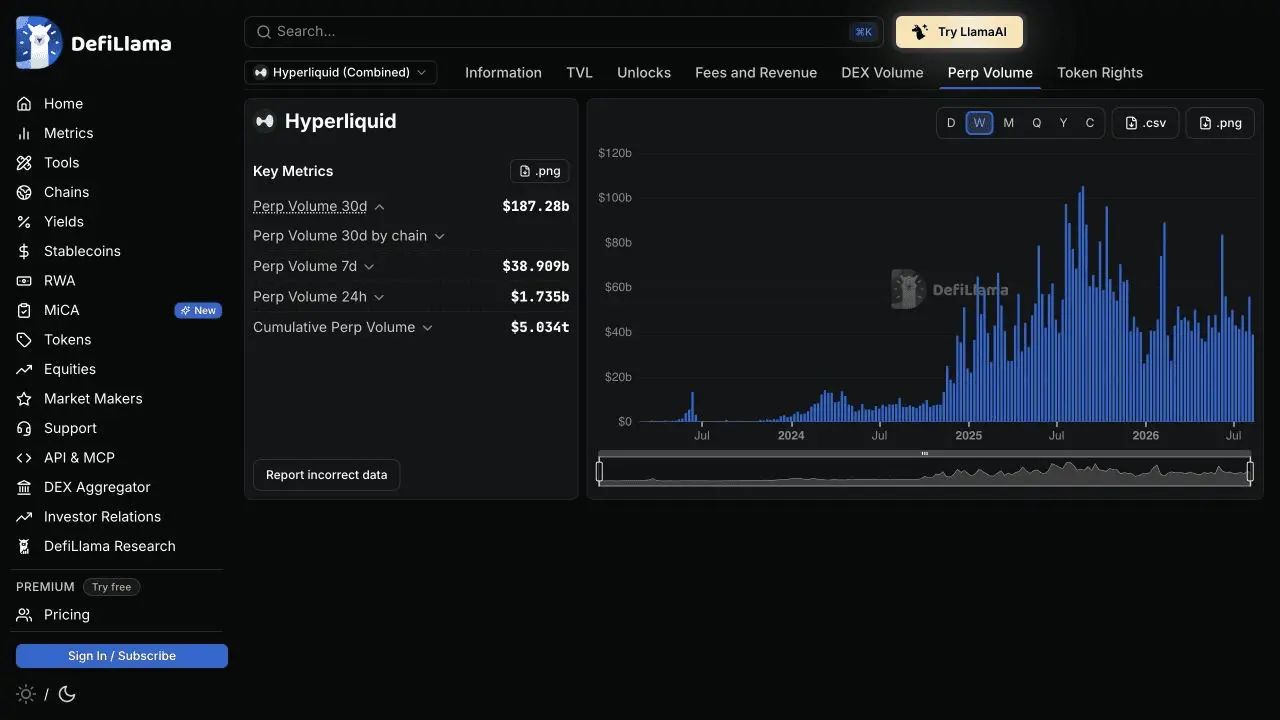Open the Token Rights tab
Image resolution: width=1280 pixels, height=720 pixels.
1100,73
